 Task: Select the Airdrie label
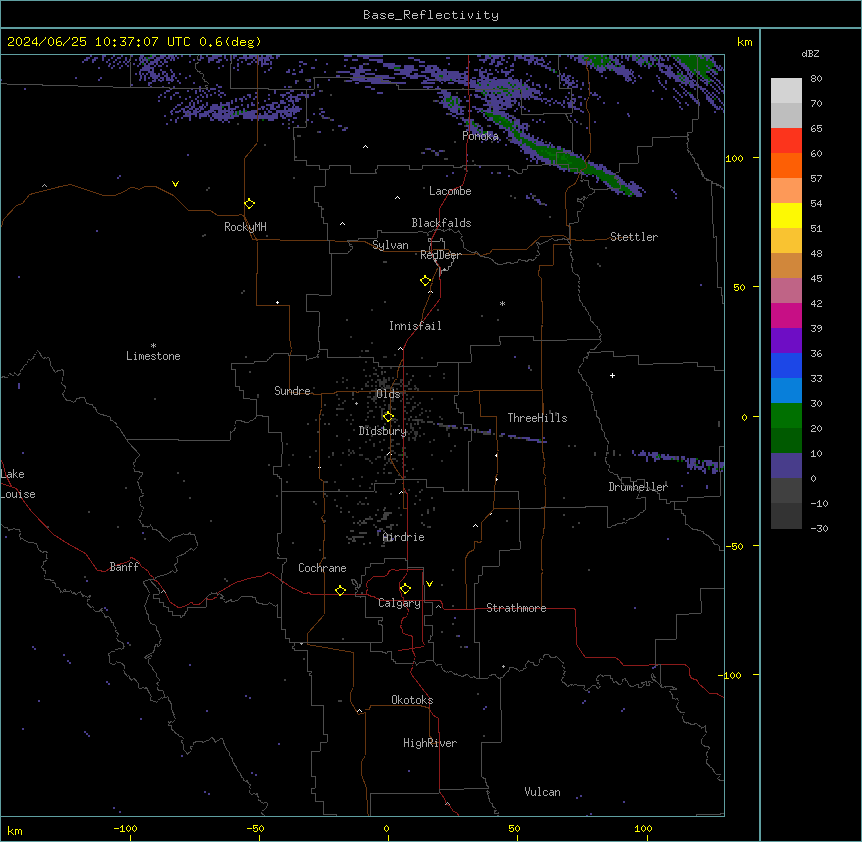pos(404,537)
